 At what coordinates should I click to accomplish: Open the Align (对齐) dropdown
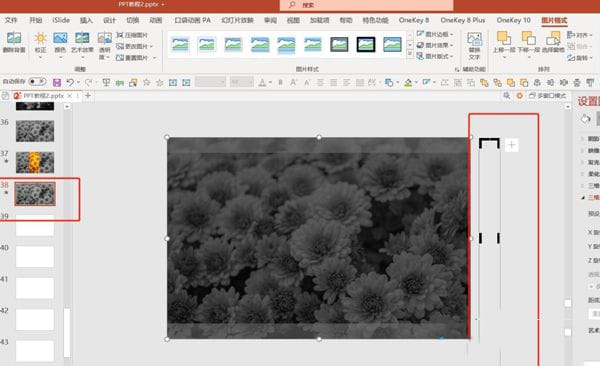point(579,35)
